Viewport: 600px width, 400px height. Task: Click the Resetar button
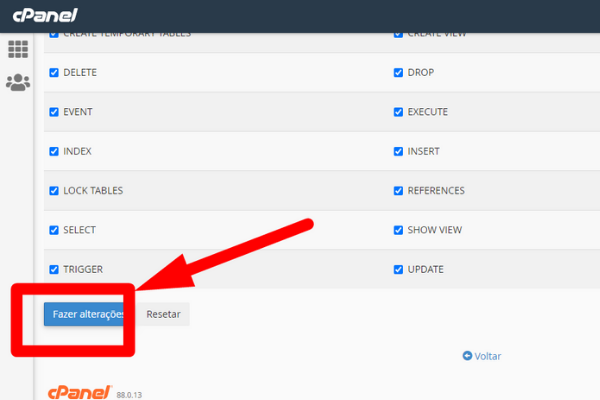pos(163,314)
